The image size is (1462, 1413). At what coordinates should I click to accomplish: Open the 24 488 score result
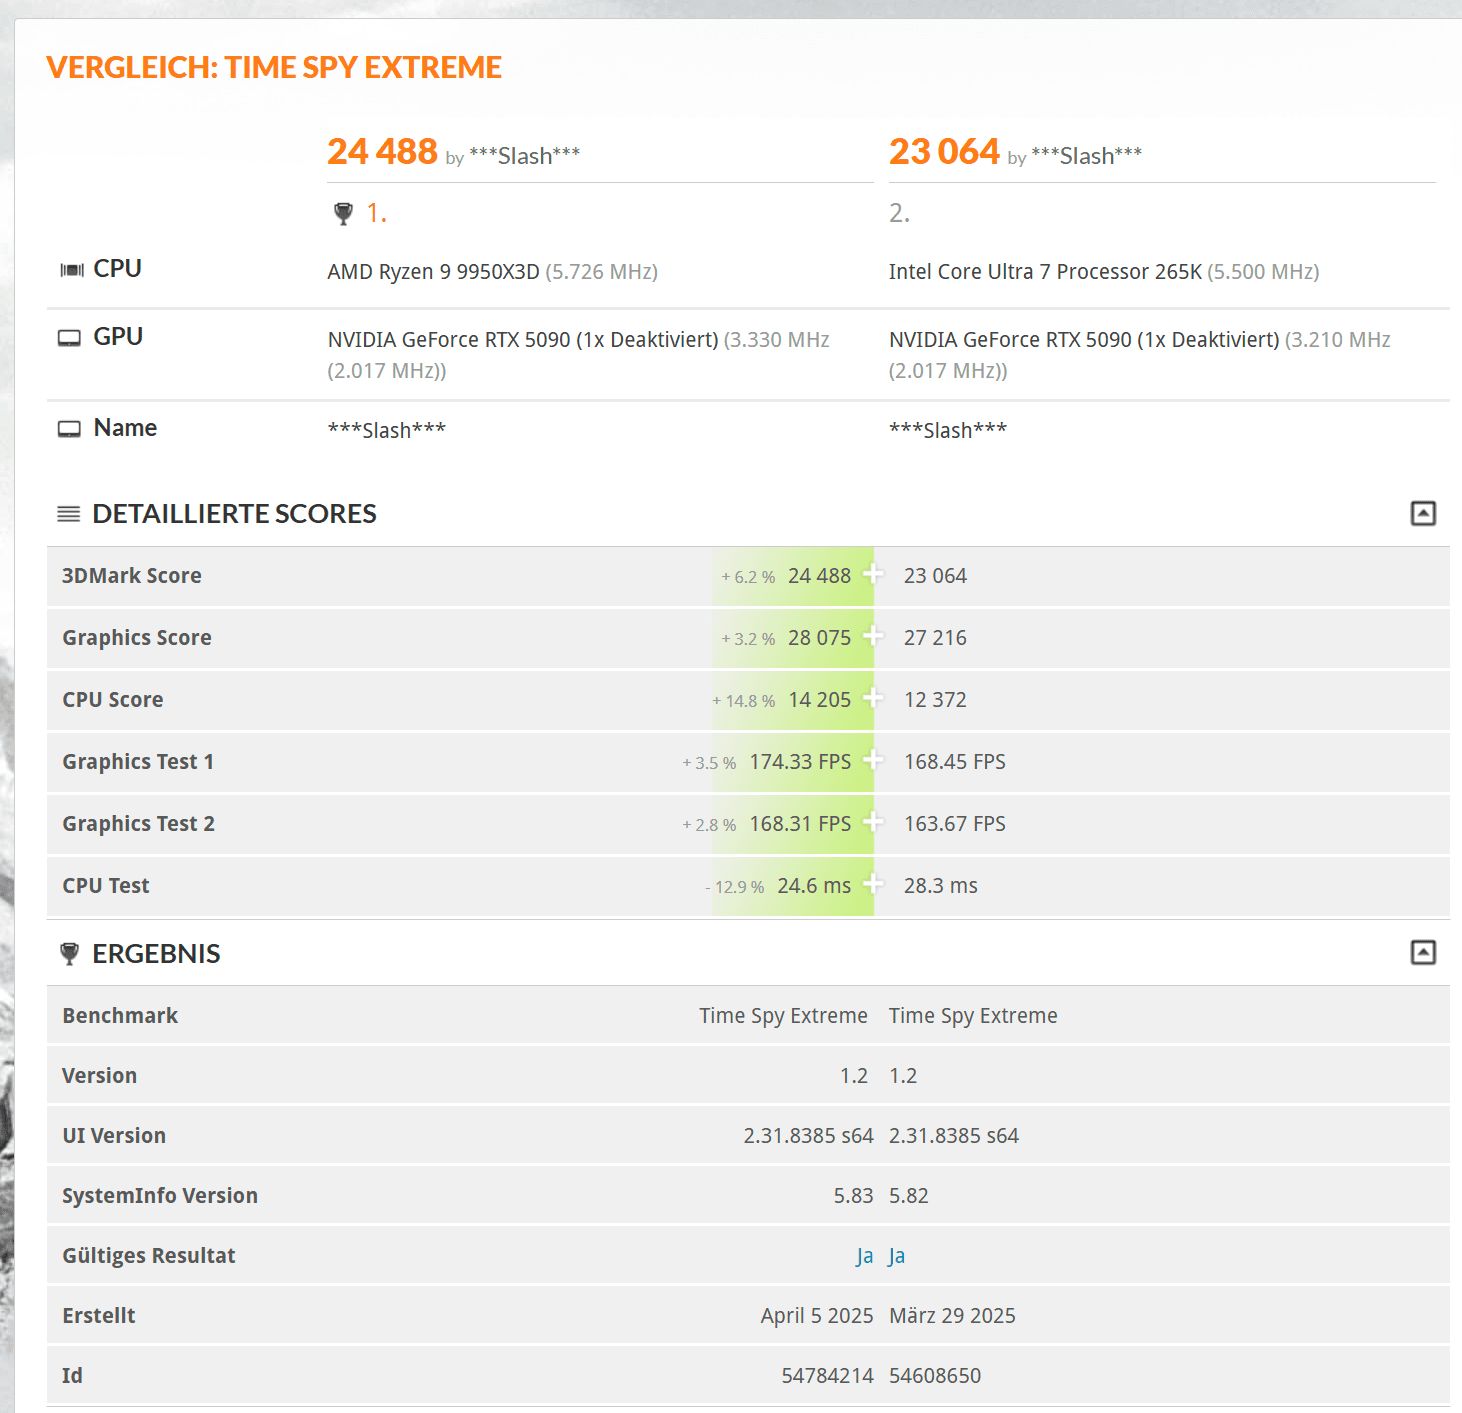pos(382,152)
